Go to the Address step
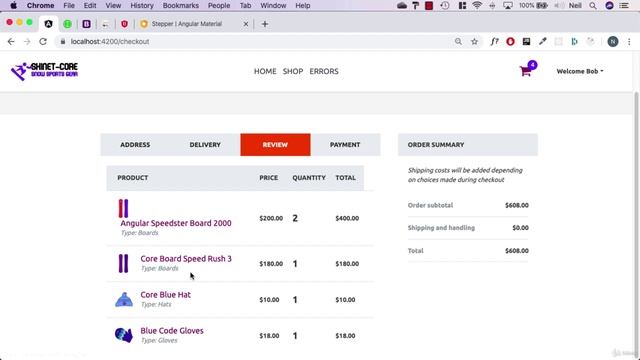 [135, 145]
